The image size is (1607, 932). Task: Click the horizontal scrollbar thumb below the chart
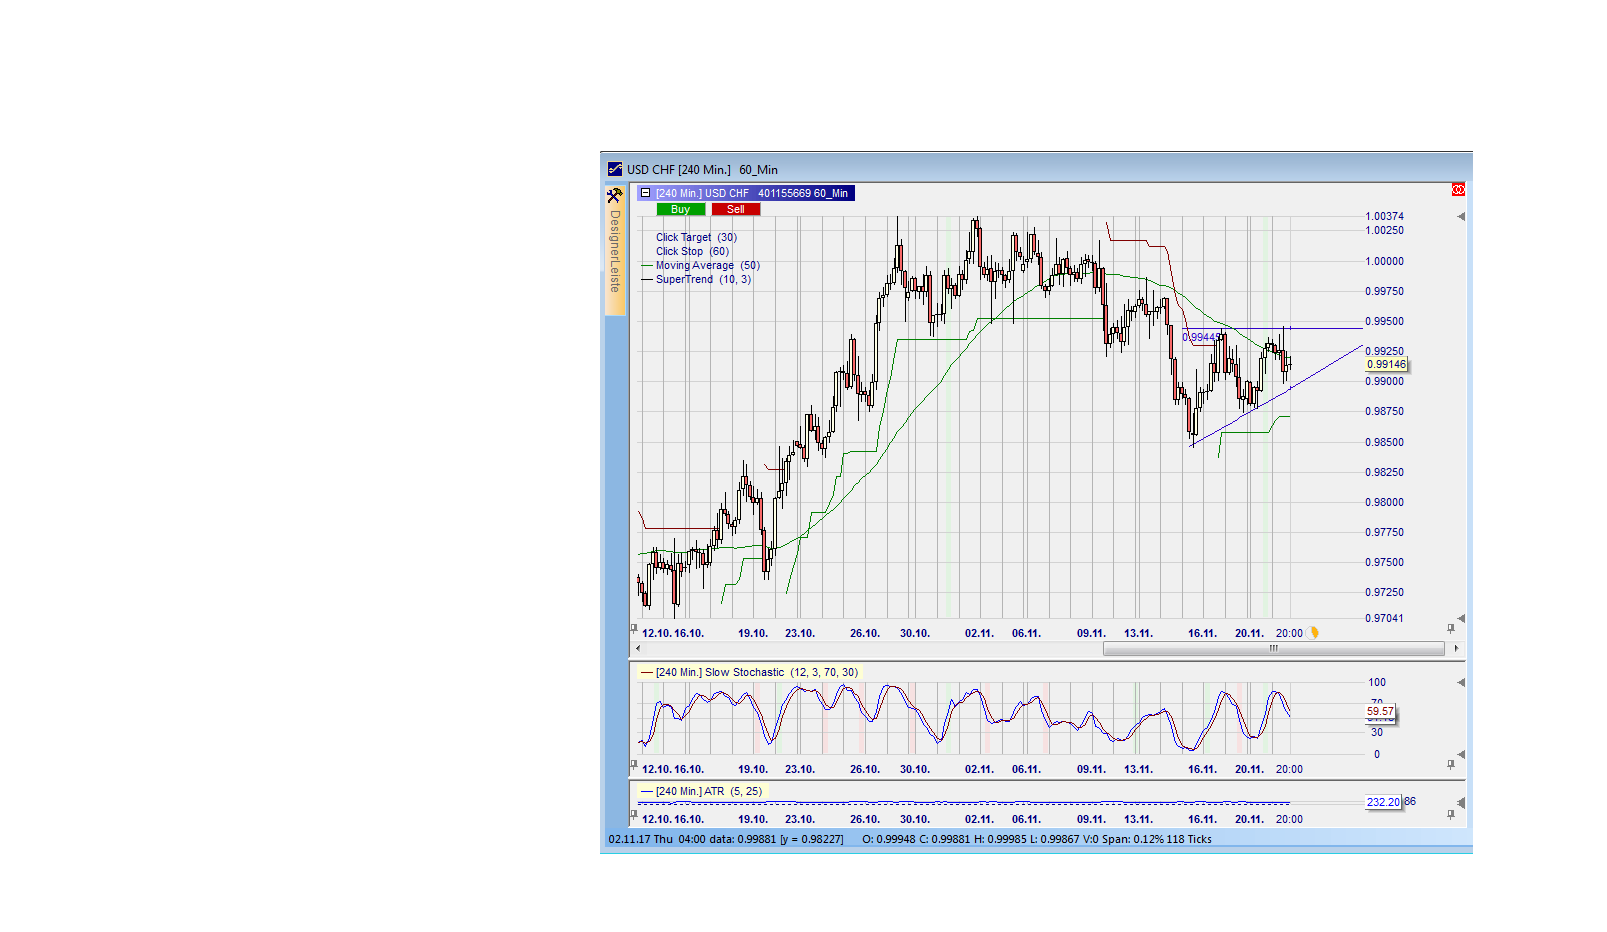[1272, 648]
